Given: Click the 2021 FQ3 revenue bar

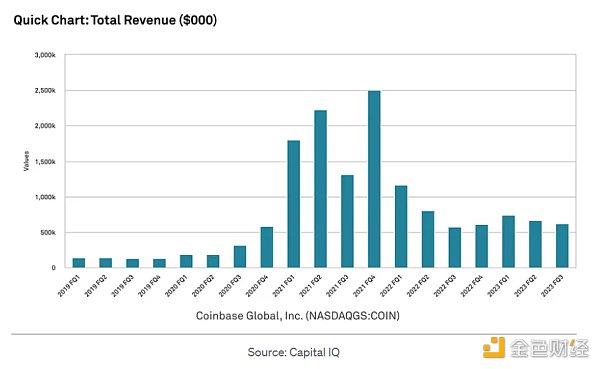Looking at the screenshot, I should point(347,221).
